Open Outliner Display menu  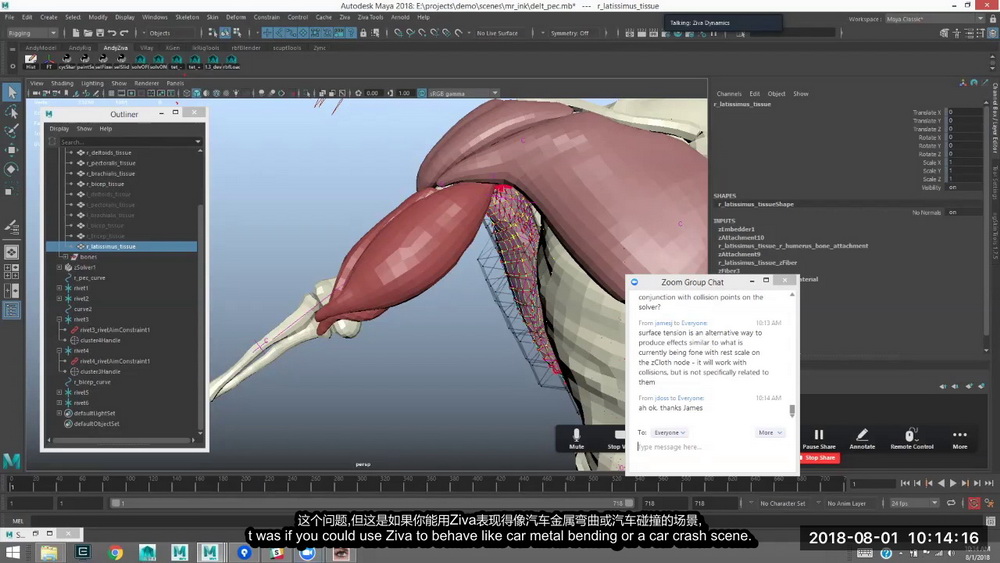pyautogui.click(x=59, y=129)
